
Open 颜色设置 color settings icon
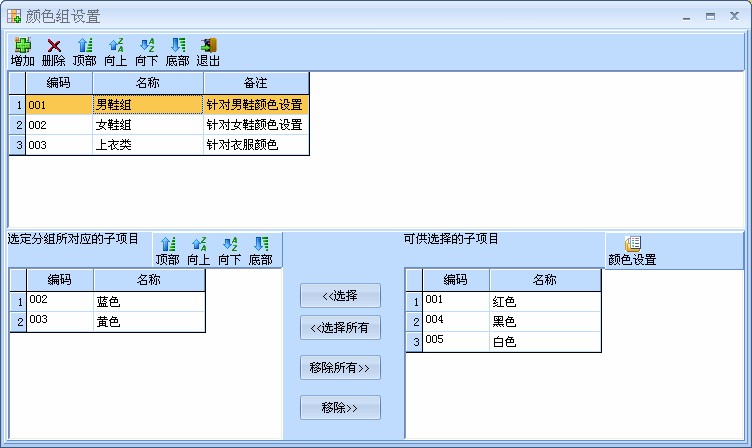point(632,245)
